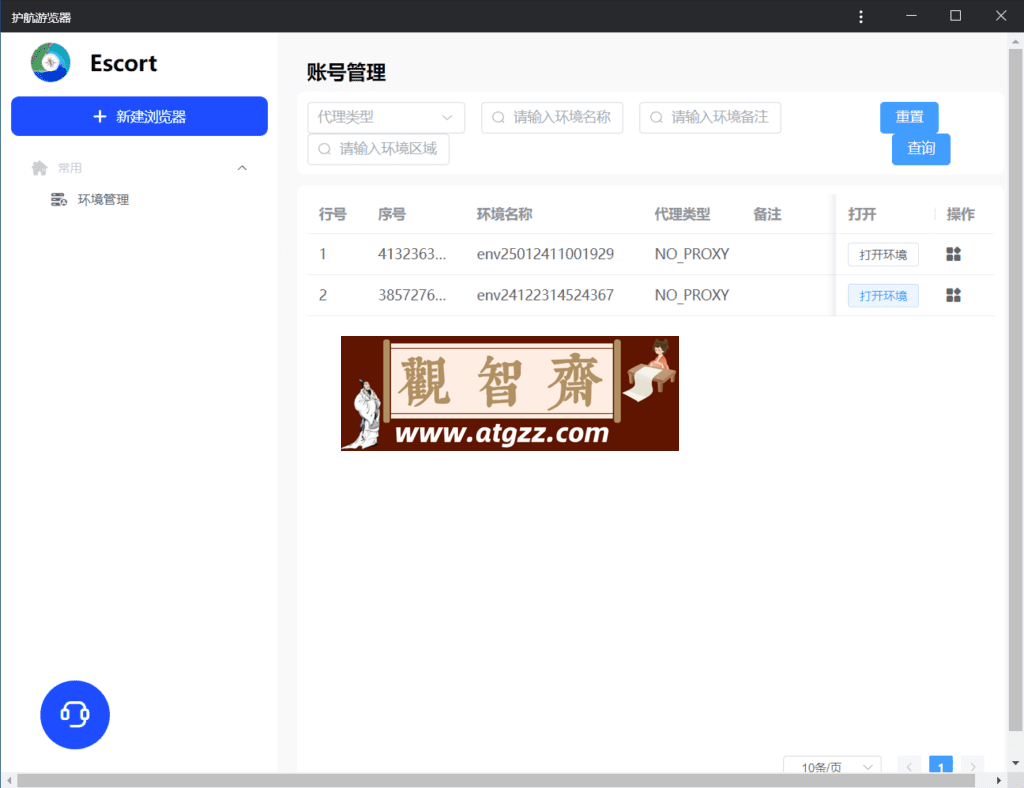Click 打开环境 for env24122314524367
This screenshot has width=1024, height=788.
coord(883,296)
